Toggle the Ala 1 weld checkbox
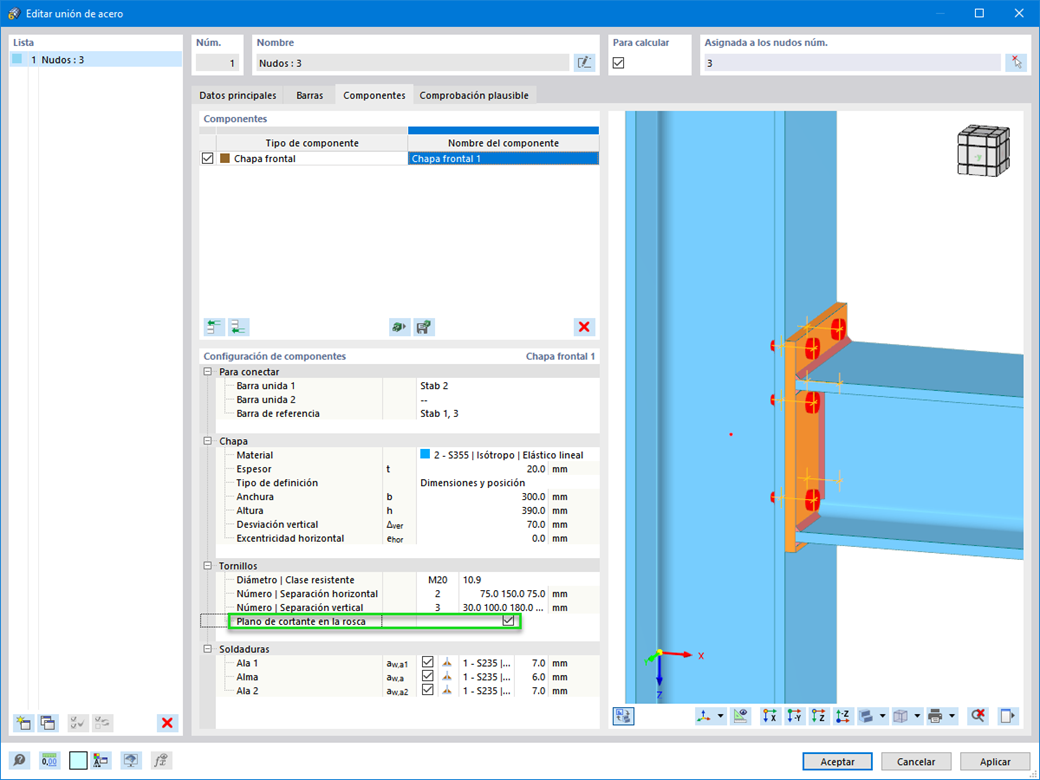The image size is (1040, 780). [428, 663]
